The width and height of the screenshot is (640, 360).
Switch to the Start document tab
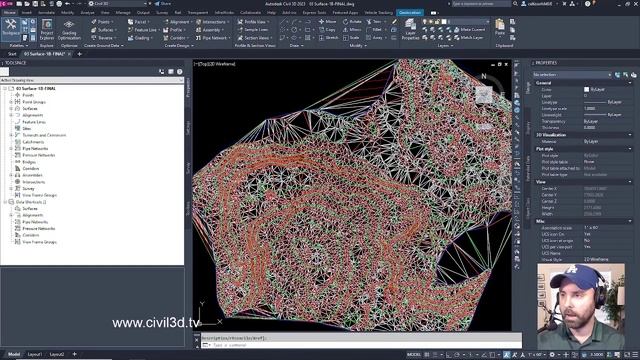(x=12, y=54)
